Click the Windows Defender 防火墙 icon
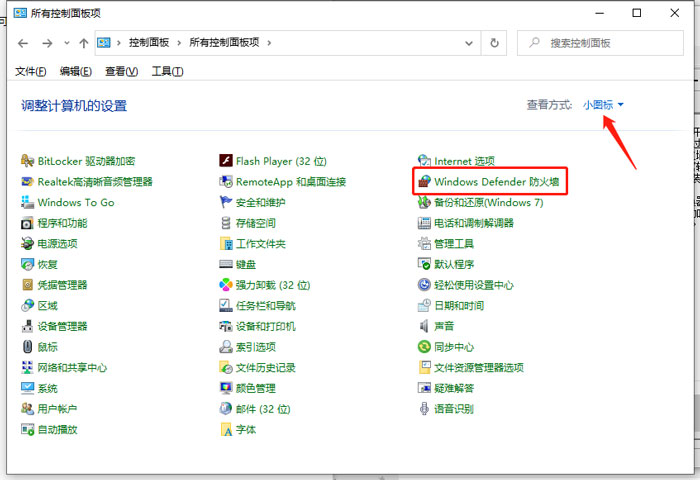Screen dimensions: 700x480 tap(424, 182)
